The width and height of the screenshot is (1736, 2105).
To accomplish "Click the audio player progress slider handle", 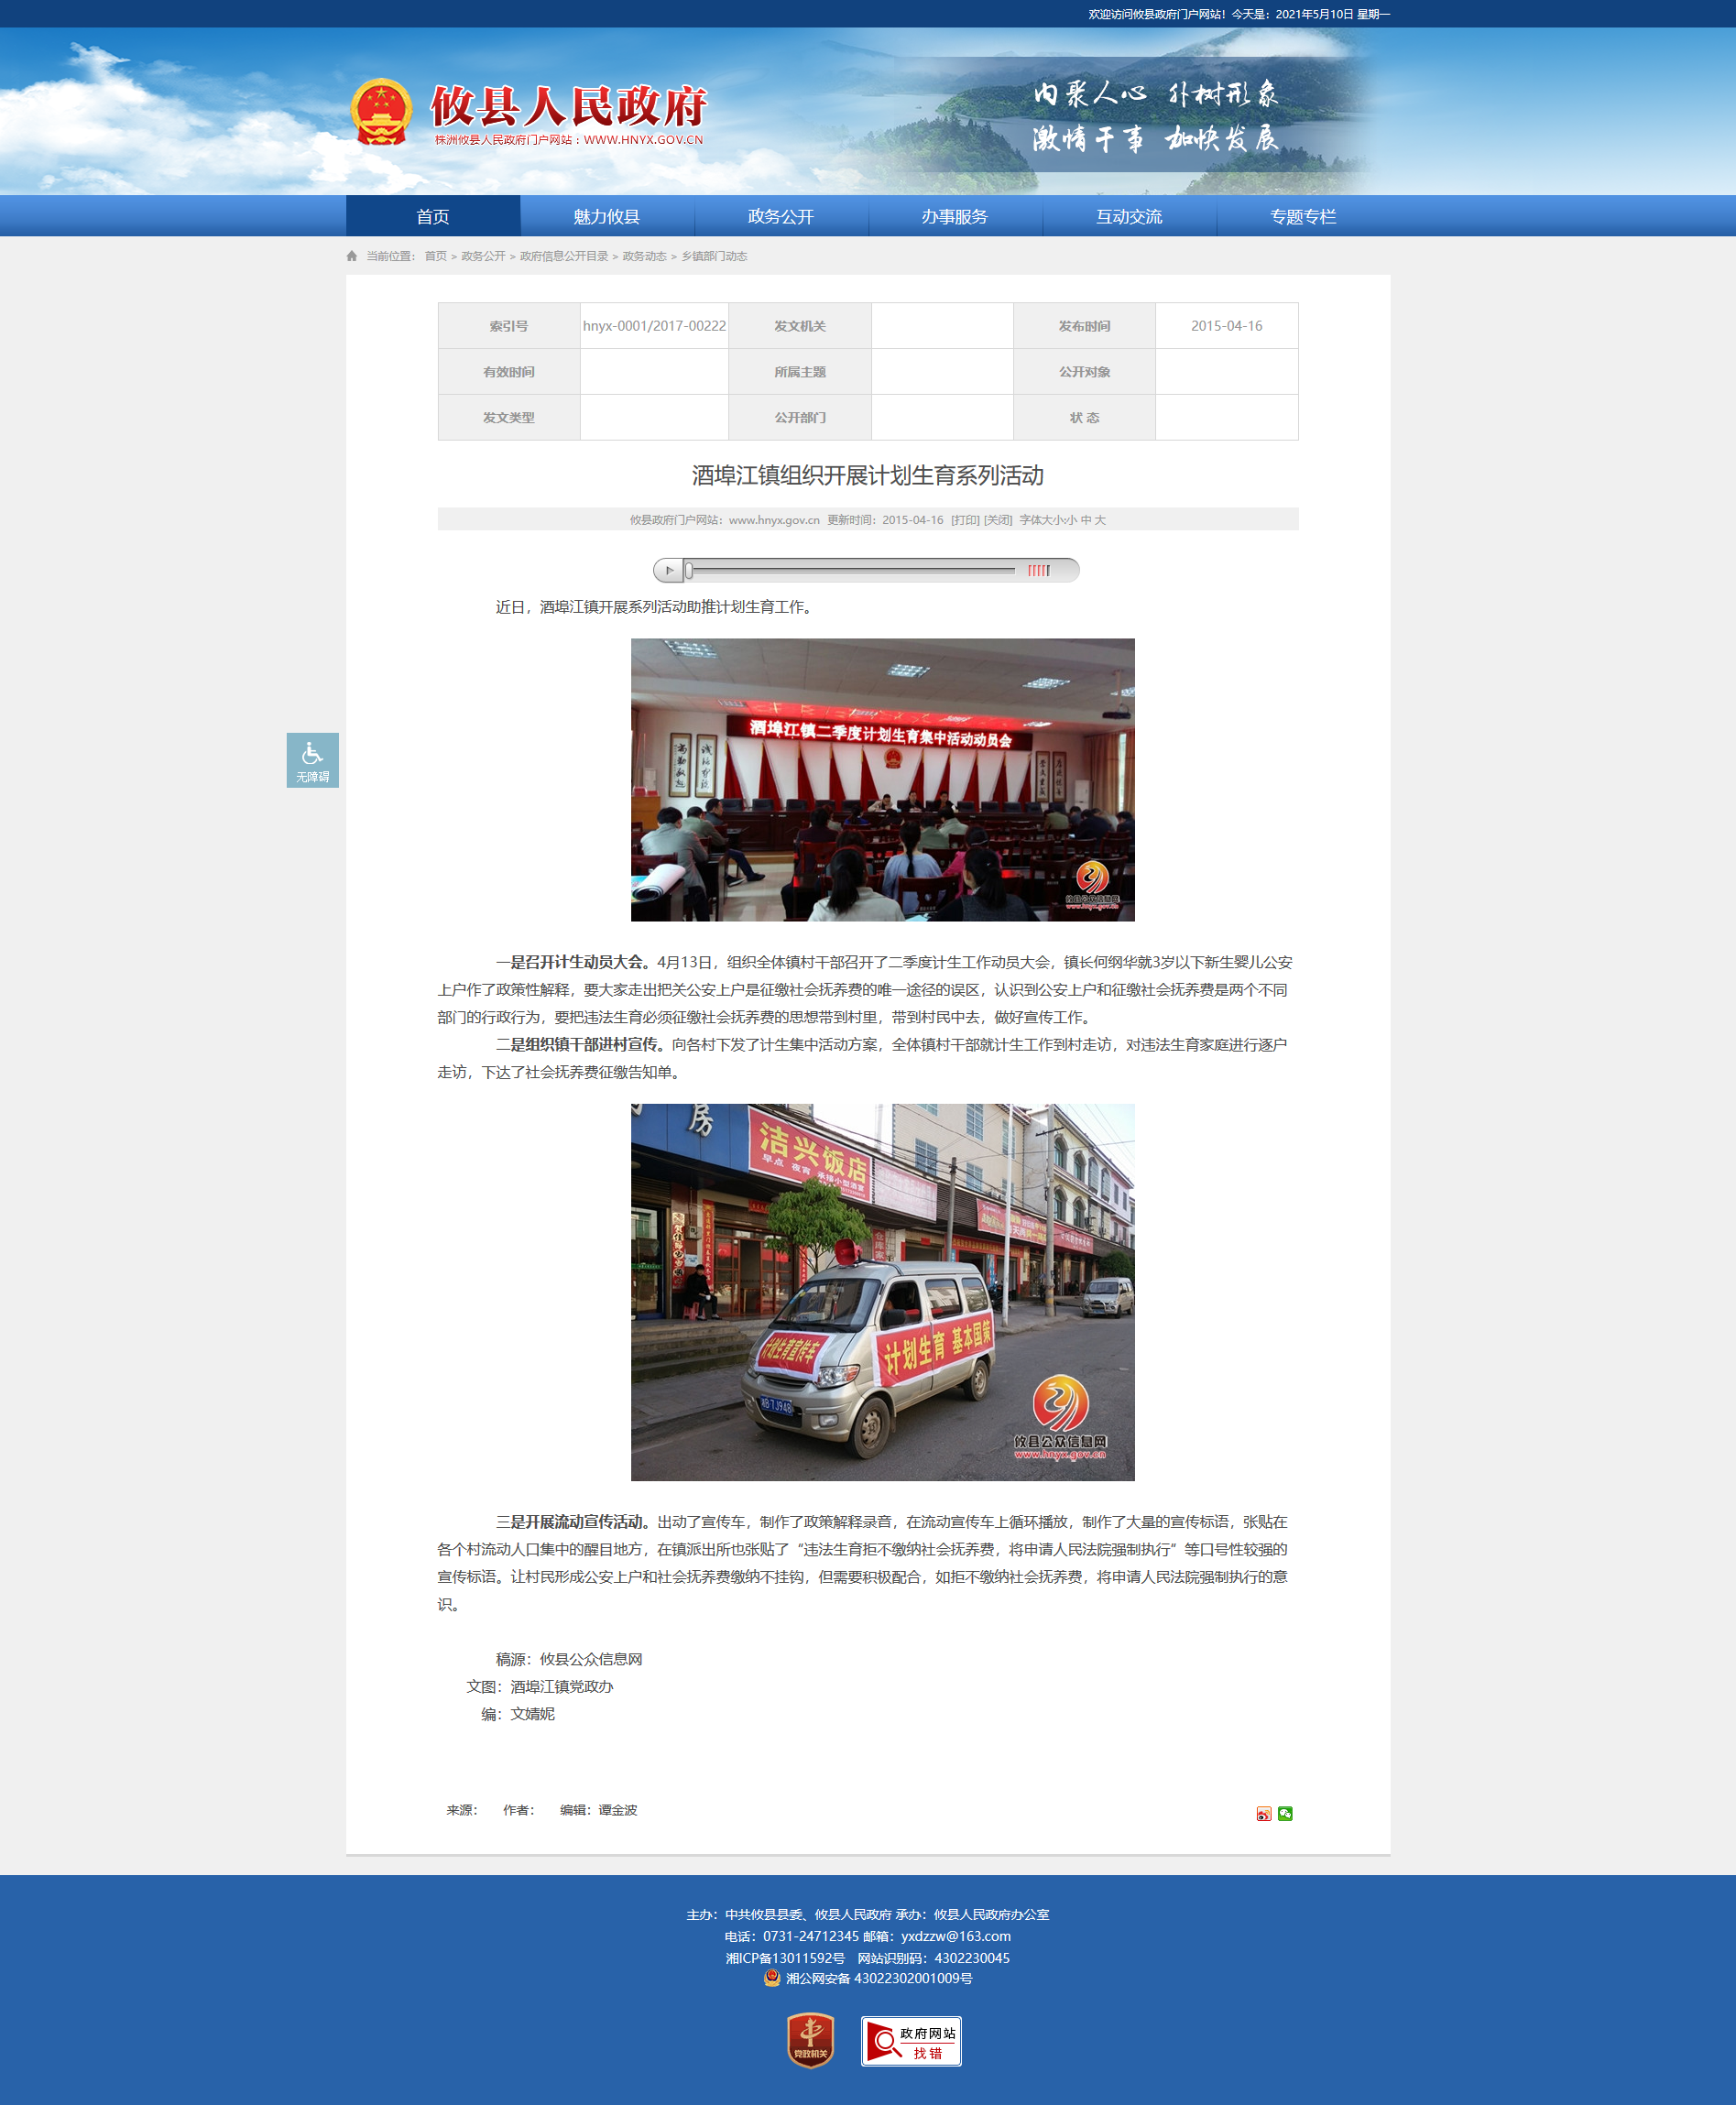I will pyautogui.click(x=689, y=570).
